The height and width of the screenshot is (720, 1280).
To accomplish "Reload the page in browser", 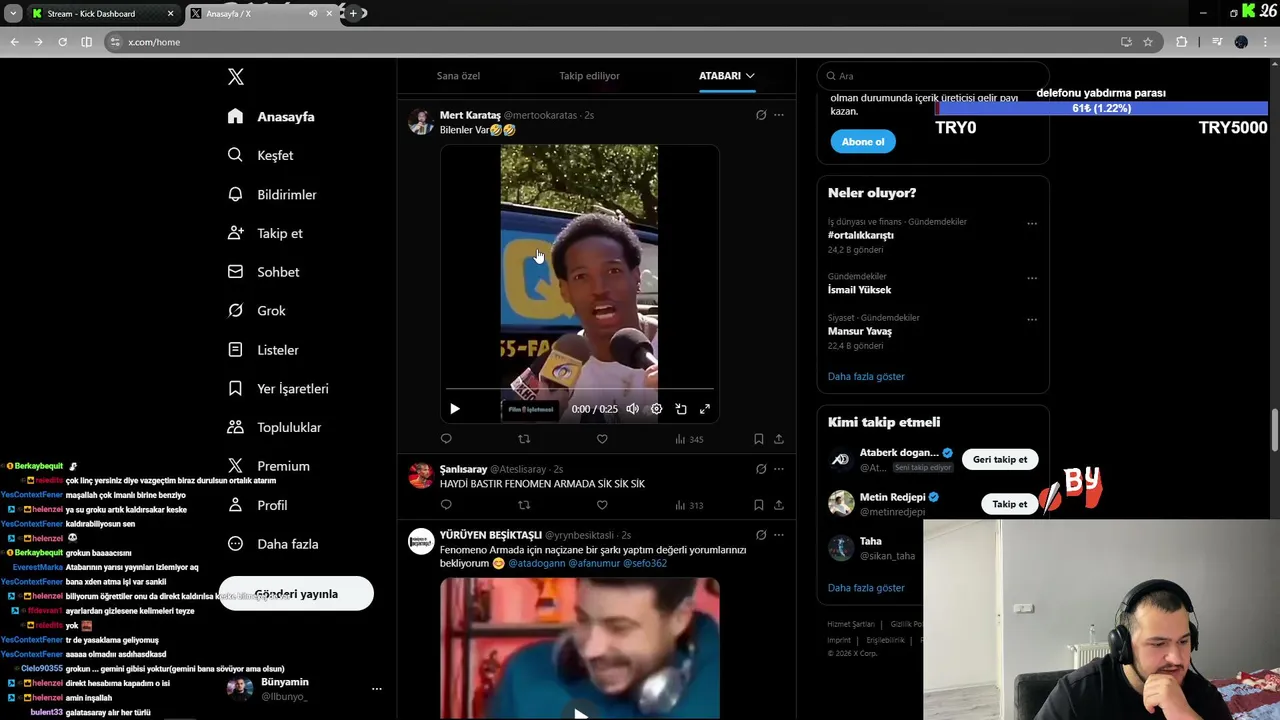I will (62, 42).
